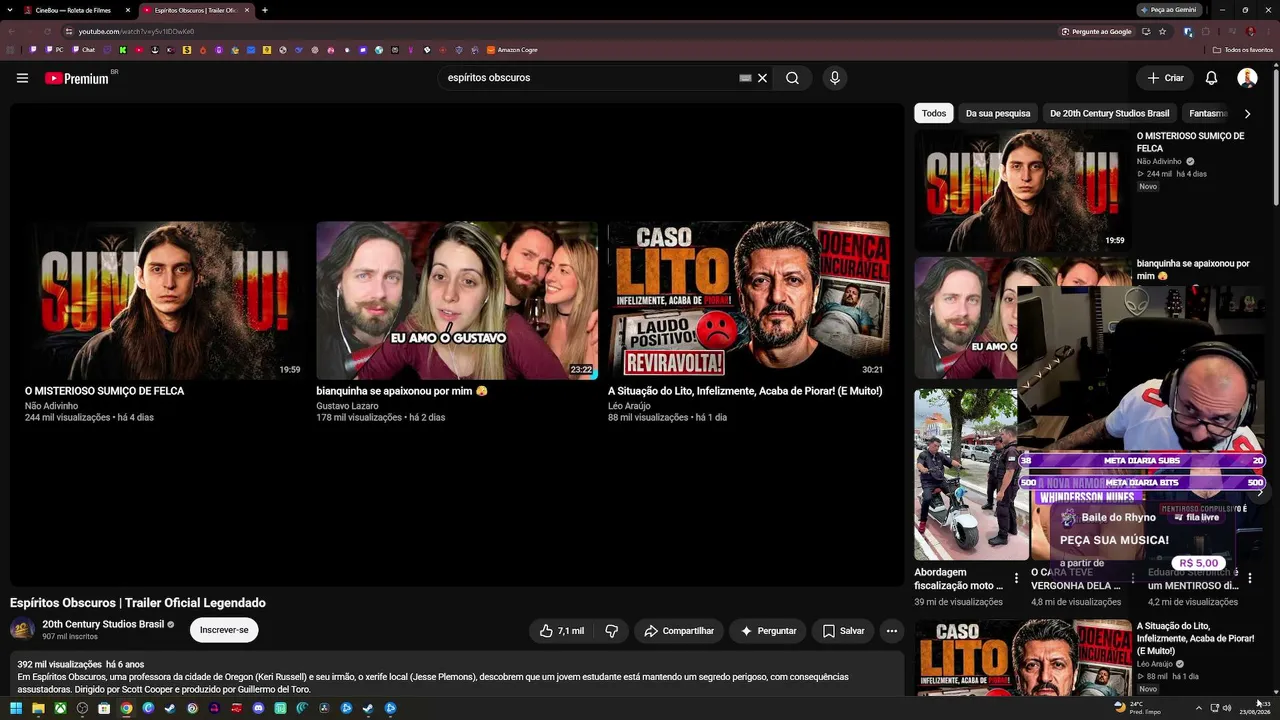Click the Criar button

pyautogui.click(x=1165, y=78)
